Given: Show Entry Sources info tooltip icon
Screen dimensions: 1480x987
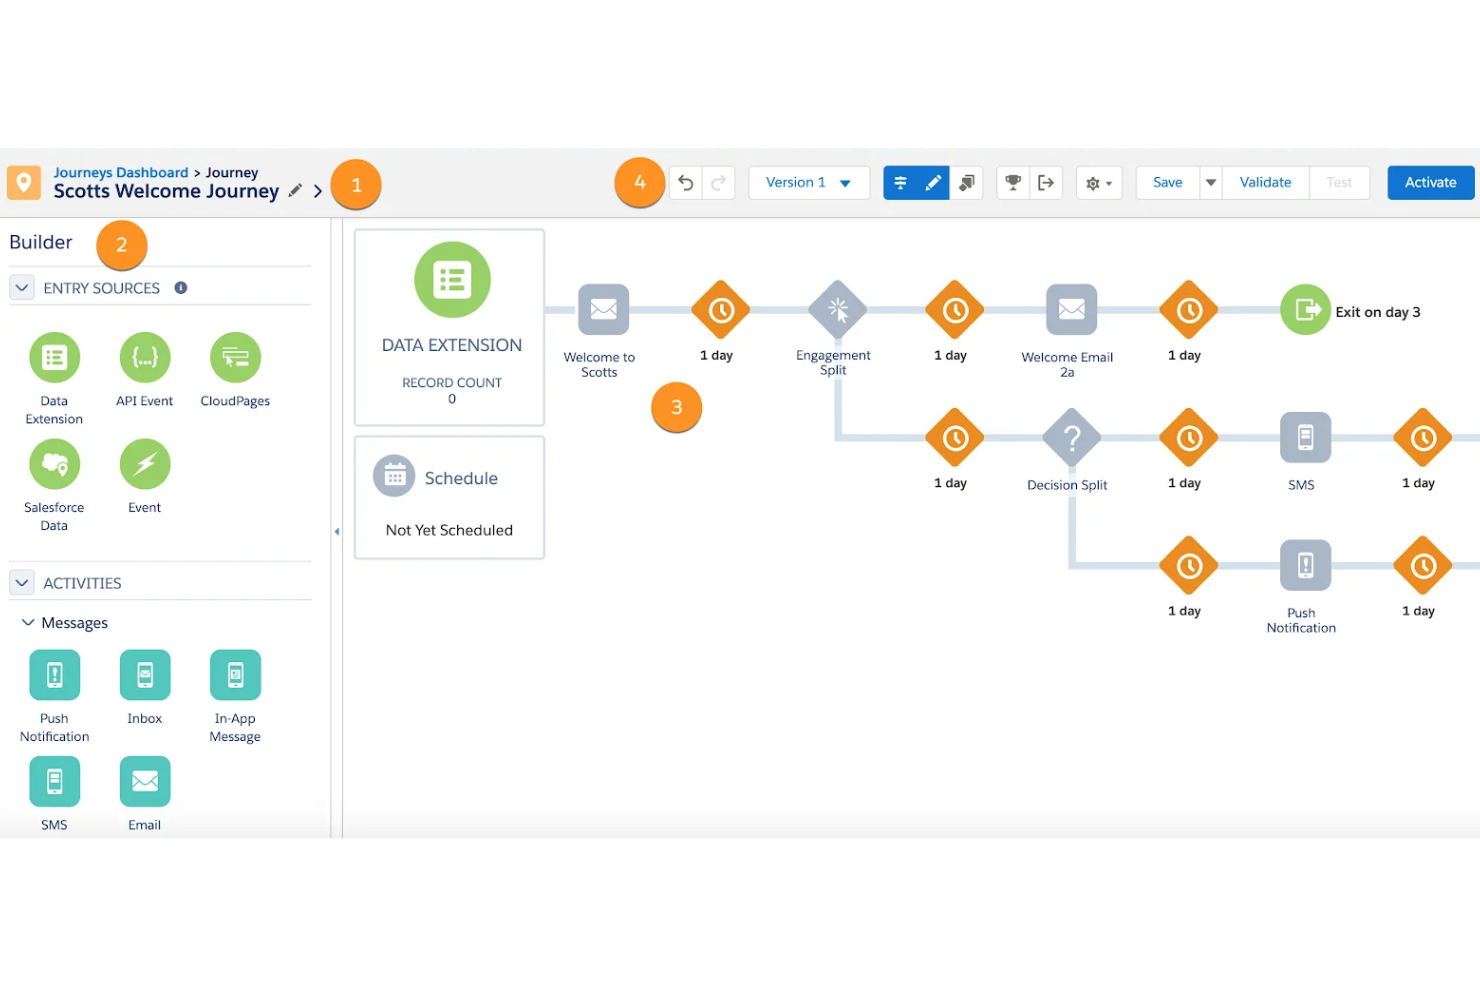Looking at the screenshot, I should pyautogui.click(x=181, y=288).
